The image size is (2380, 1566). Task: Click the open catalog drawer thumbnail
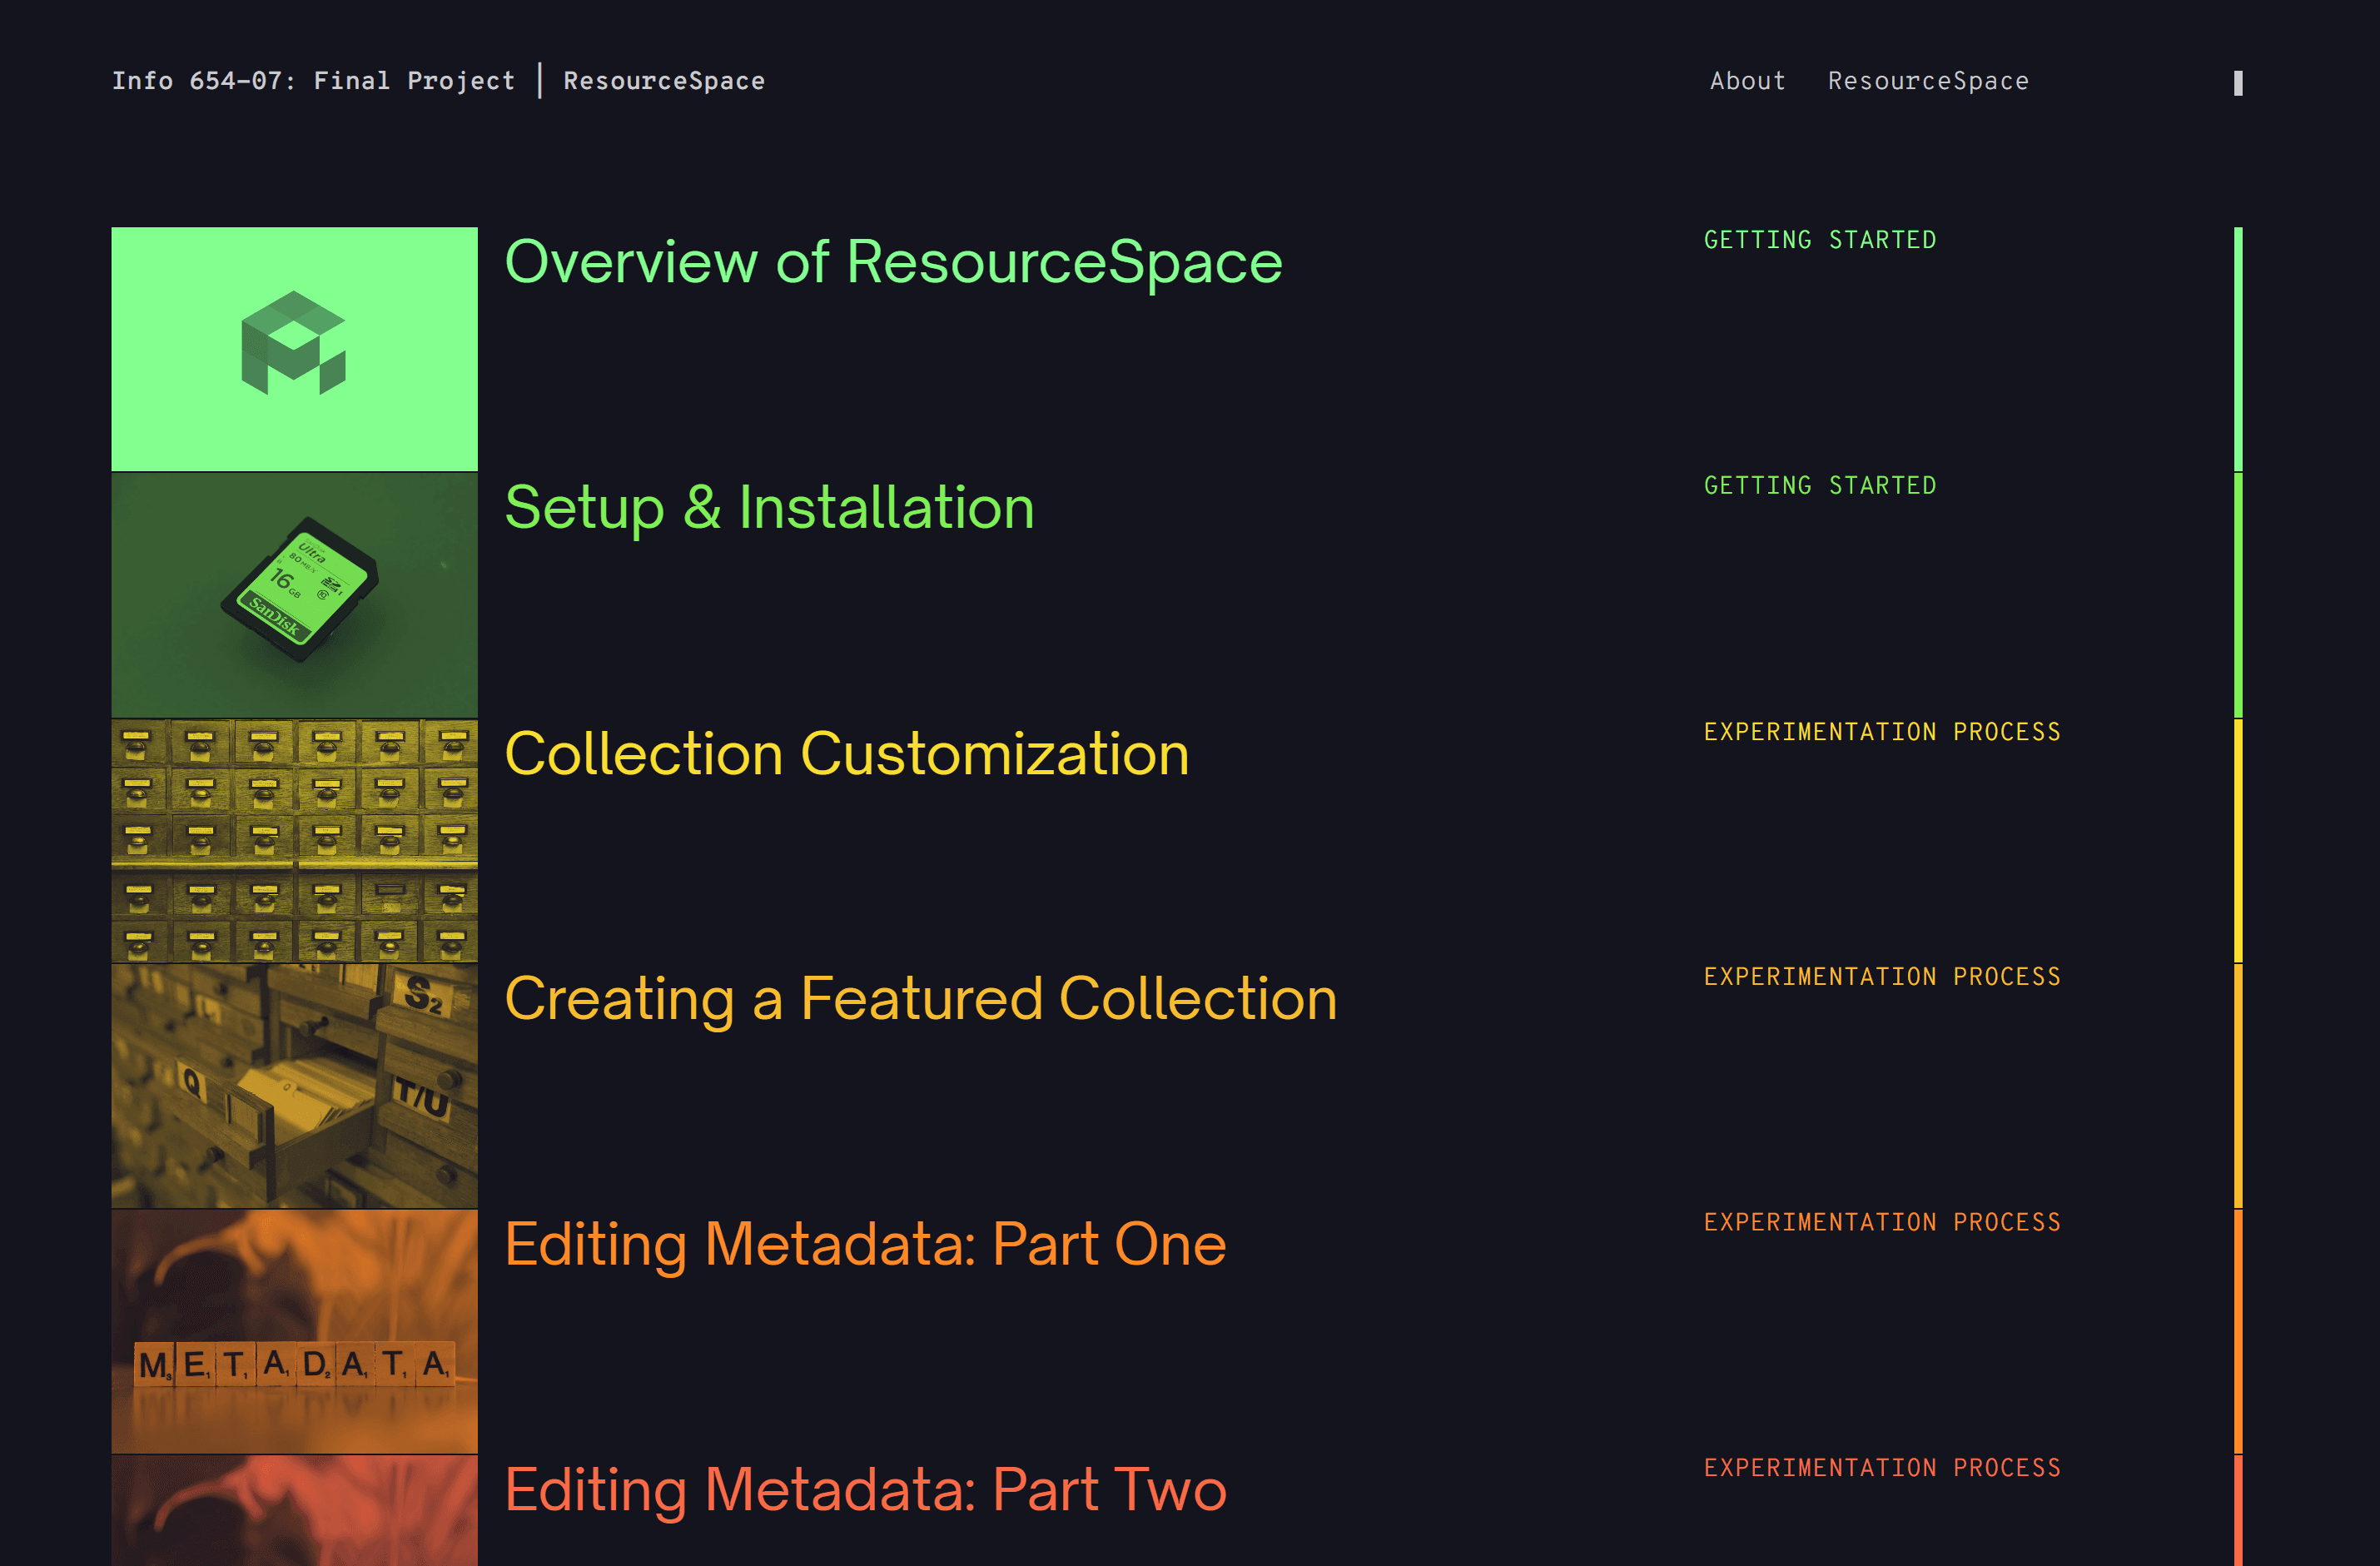point(294,1086)
